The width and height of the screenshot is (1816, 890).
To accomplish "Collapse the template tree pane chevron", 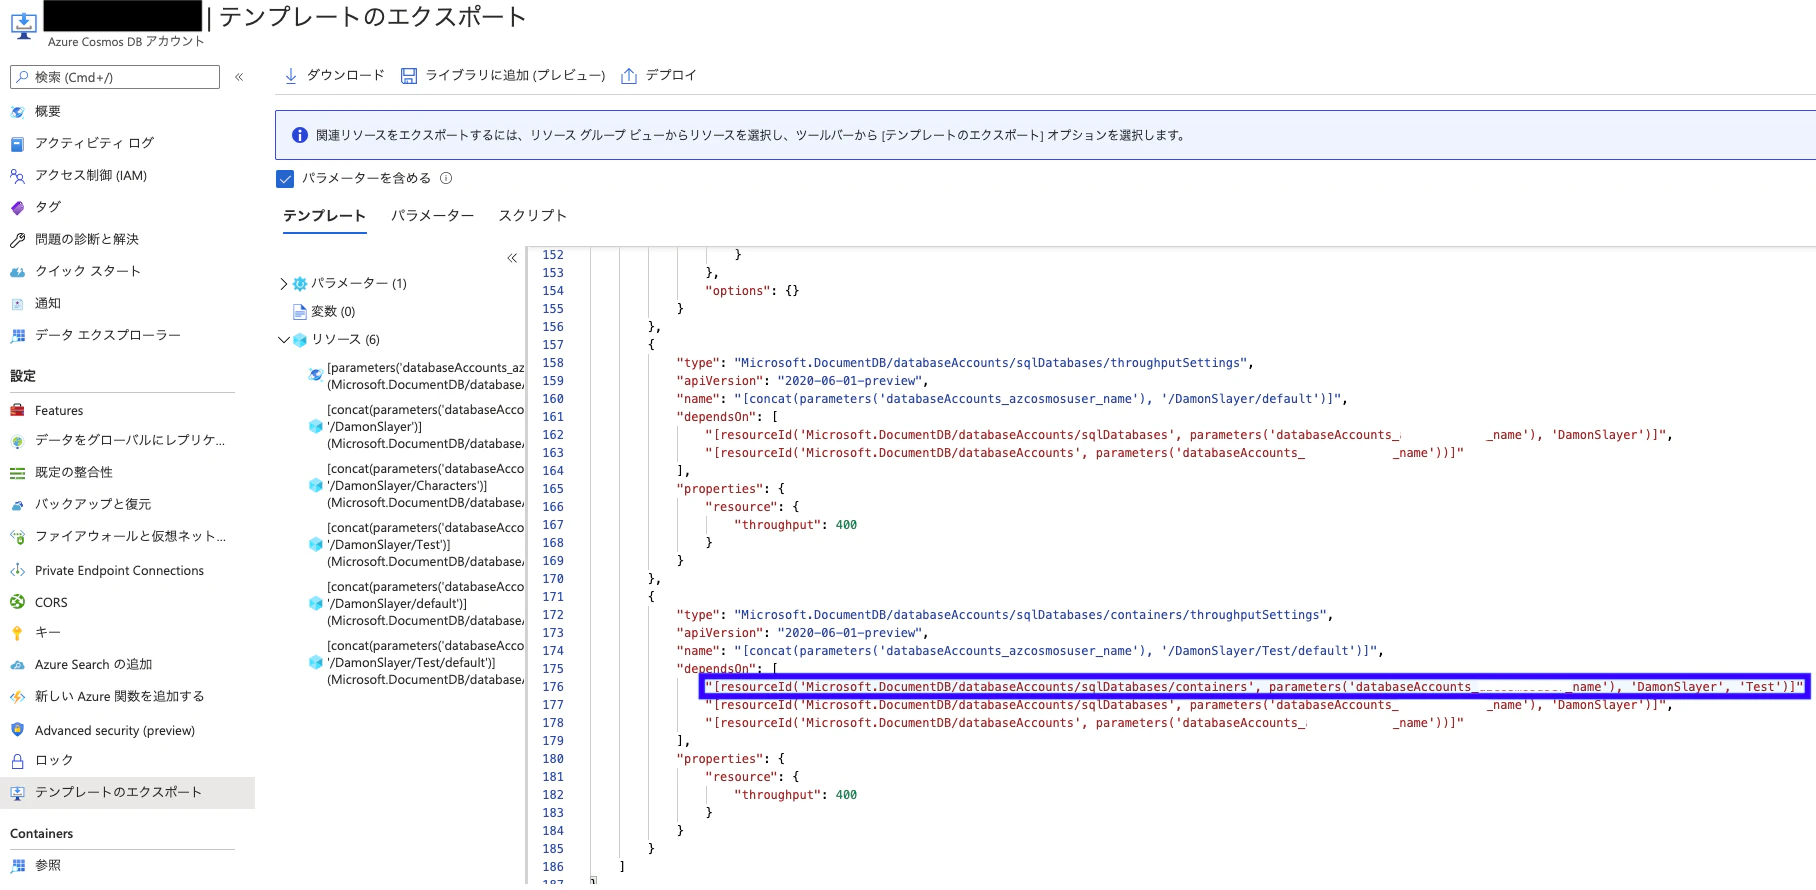I will point(512,258).
